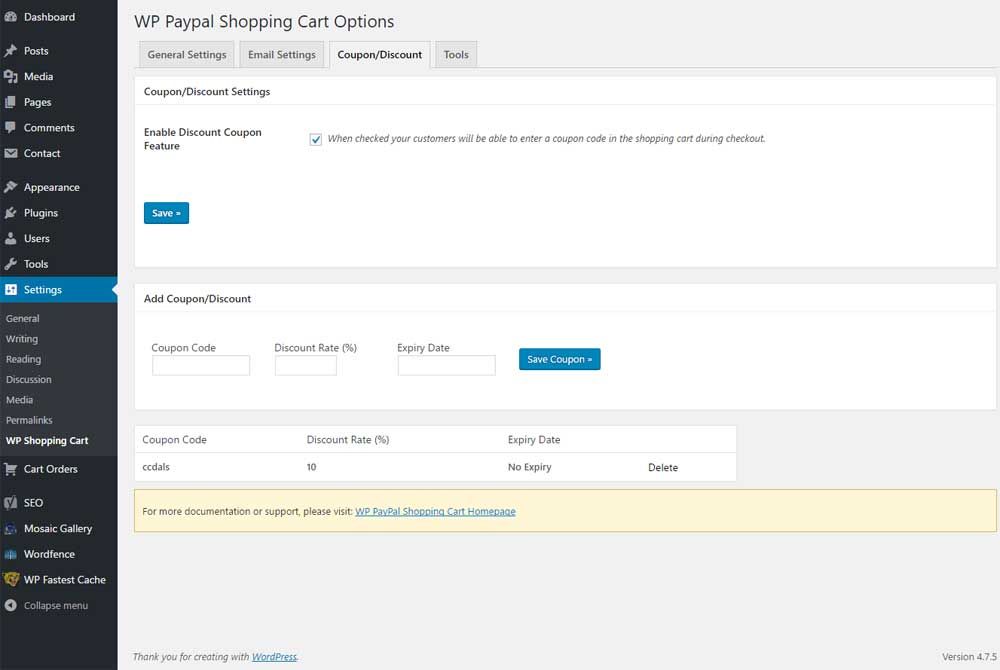Open Comments menu label in sidebar
Image resolution: width=1000 pixels, height=670 pixels.
(49, 127)
